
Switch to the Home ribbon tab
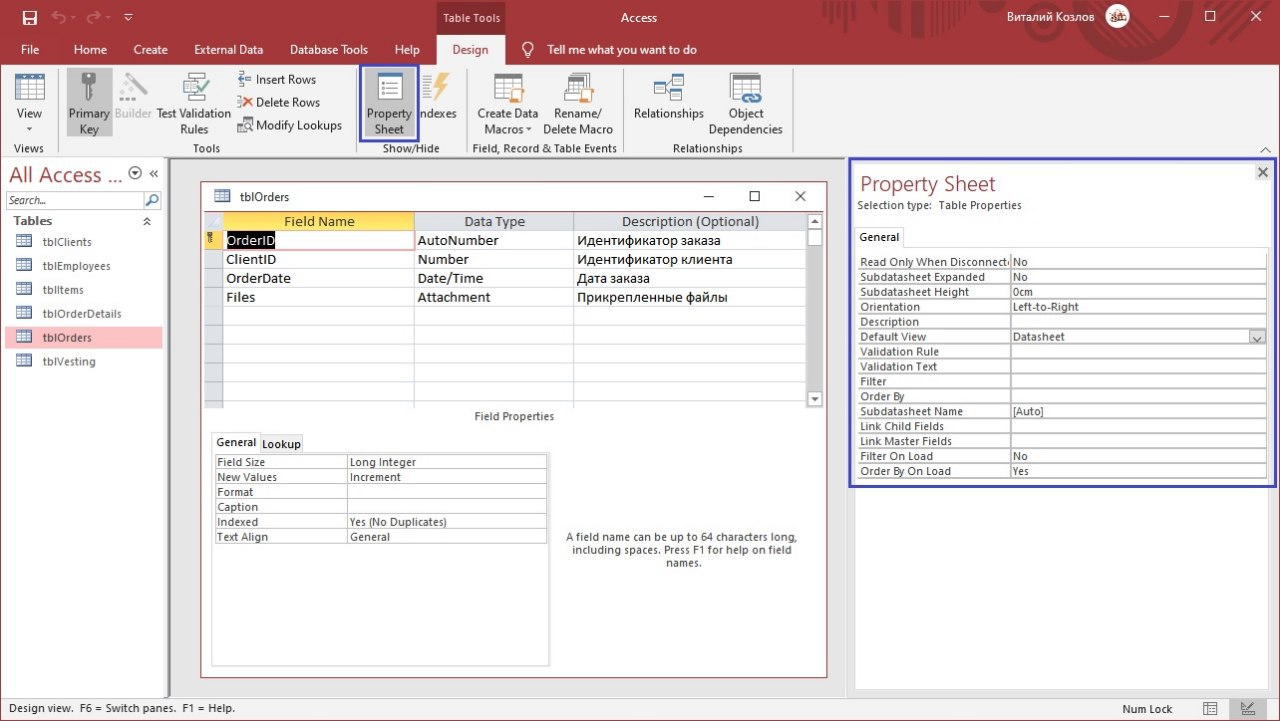[90, 49]
